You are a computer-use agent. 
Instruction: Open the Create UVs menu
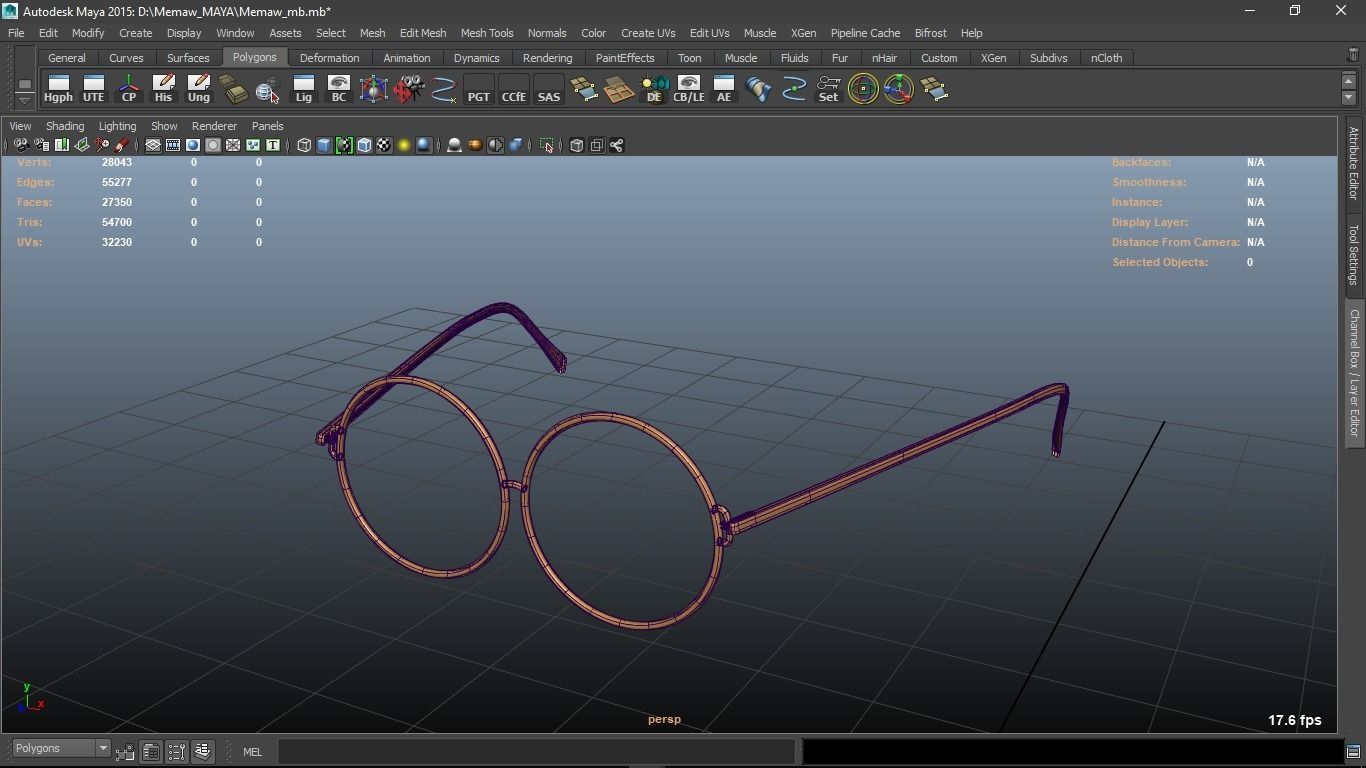coord(648,33)
